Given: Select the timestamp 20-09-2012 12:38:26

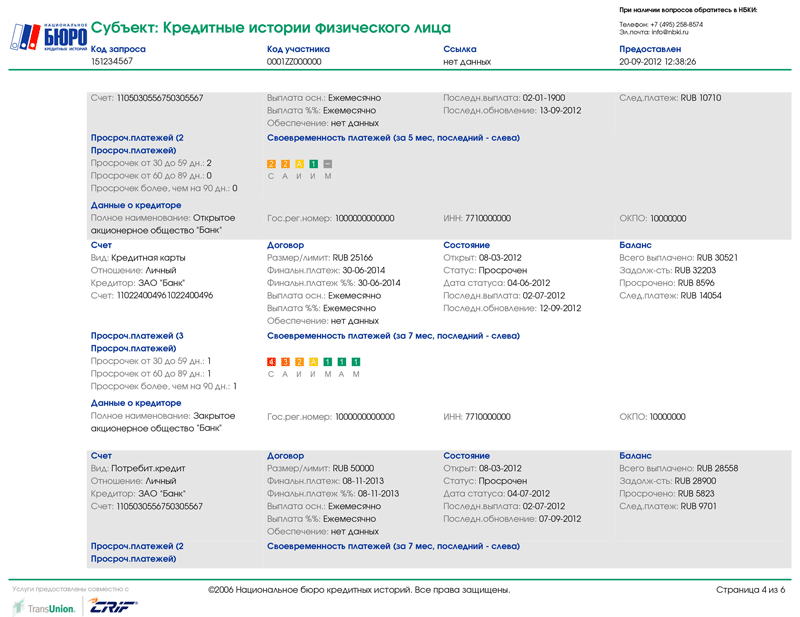Looking at the screenshot, I should (x=658, y=62).
